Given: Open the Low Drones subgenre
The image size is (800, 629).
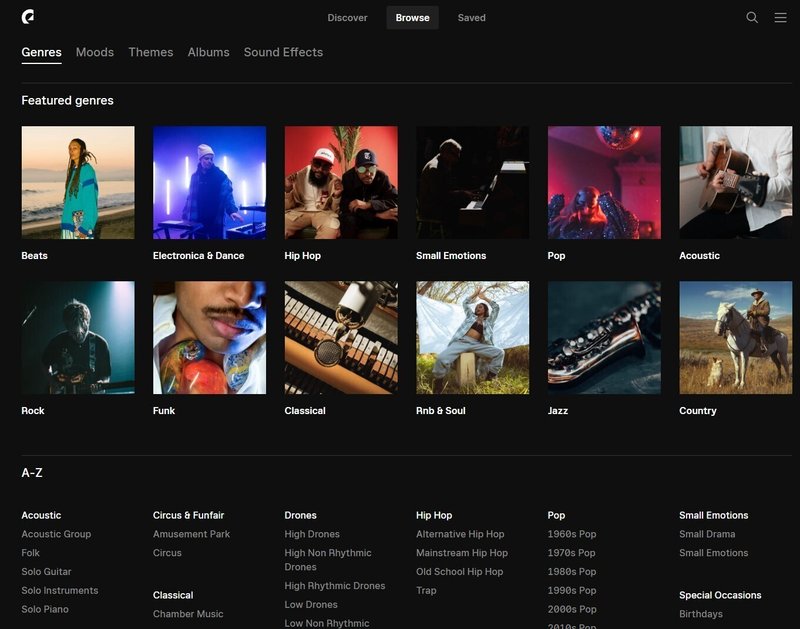Looking at the screenshot, I should point(311,605).
